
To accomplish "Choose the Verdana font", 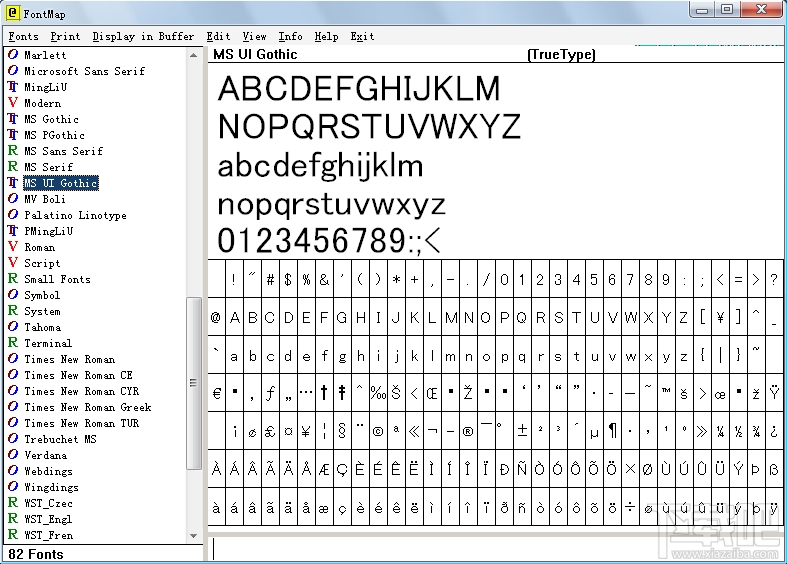I will click(45, 455).
